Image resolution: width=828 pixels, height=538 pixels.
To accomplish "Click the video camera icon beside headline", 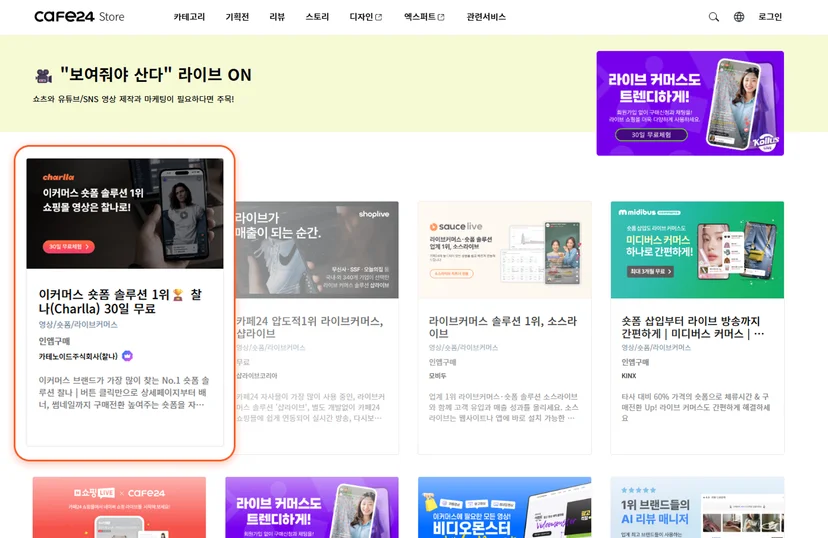I will (x=43, y=76).
